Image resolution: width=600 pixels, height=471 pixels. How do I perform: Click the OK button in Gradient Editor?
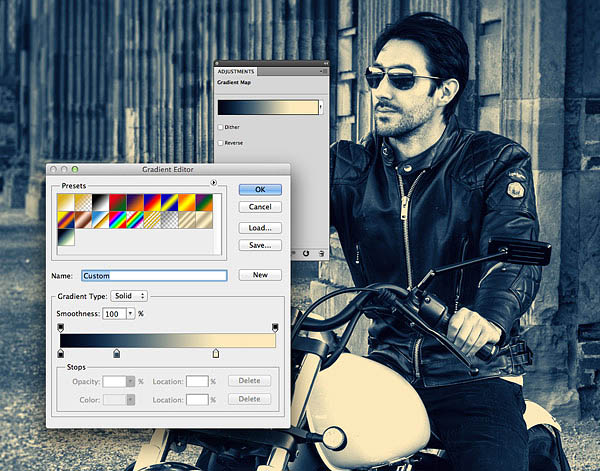260,189
